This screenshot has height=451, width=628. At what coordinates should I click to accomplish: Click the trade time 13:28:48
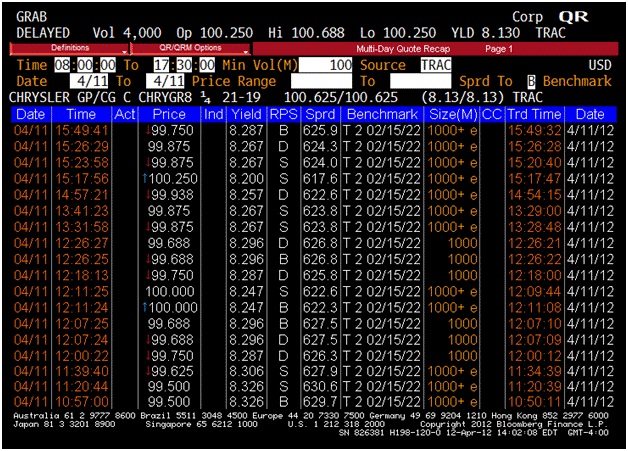pyautogui.click(x=535, y=227)
